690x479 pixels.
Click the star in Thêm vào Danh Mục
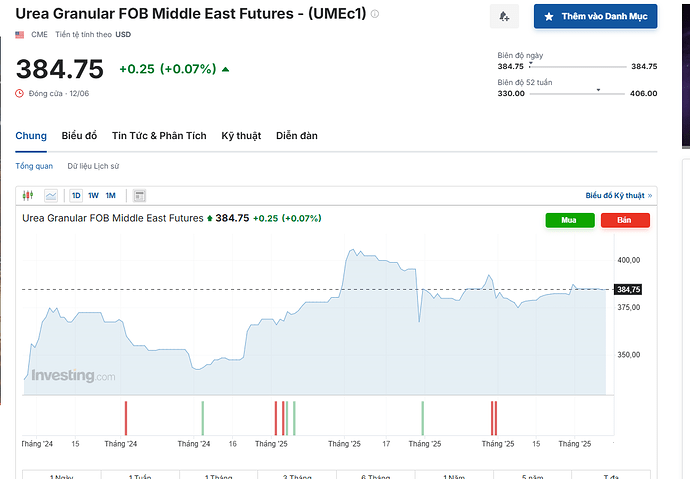coord(549,17)
